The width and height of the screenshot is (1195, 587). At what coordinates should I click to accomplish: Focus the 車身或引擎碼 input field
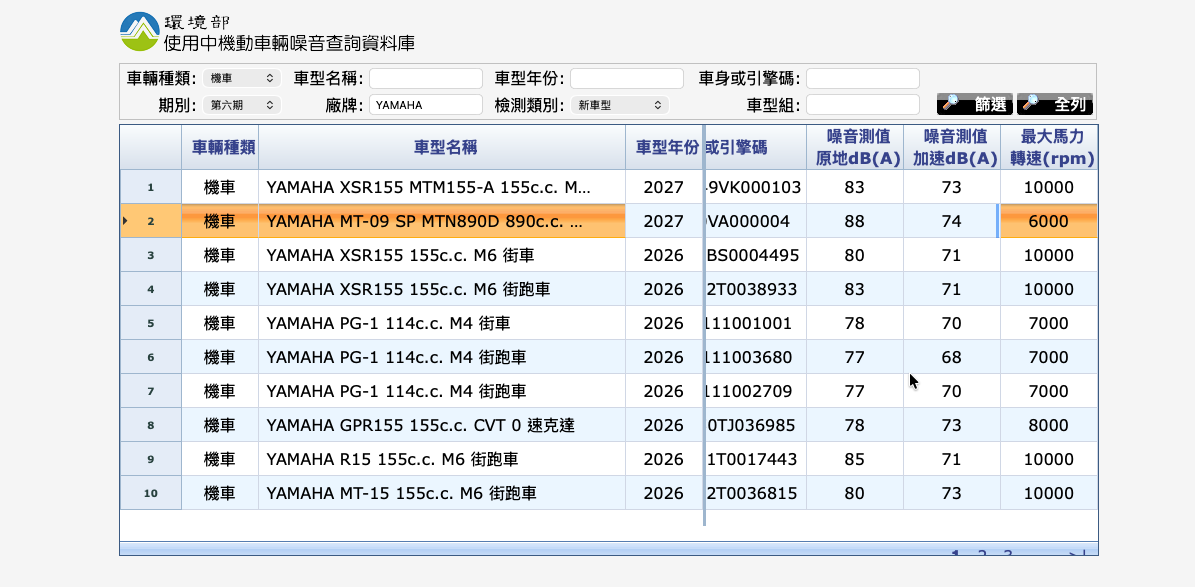pyautogui.click(x=863, y=79)
